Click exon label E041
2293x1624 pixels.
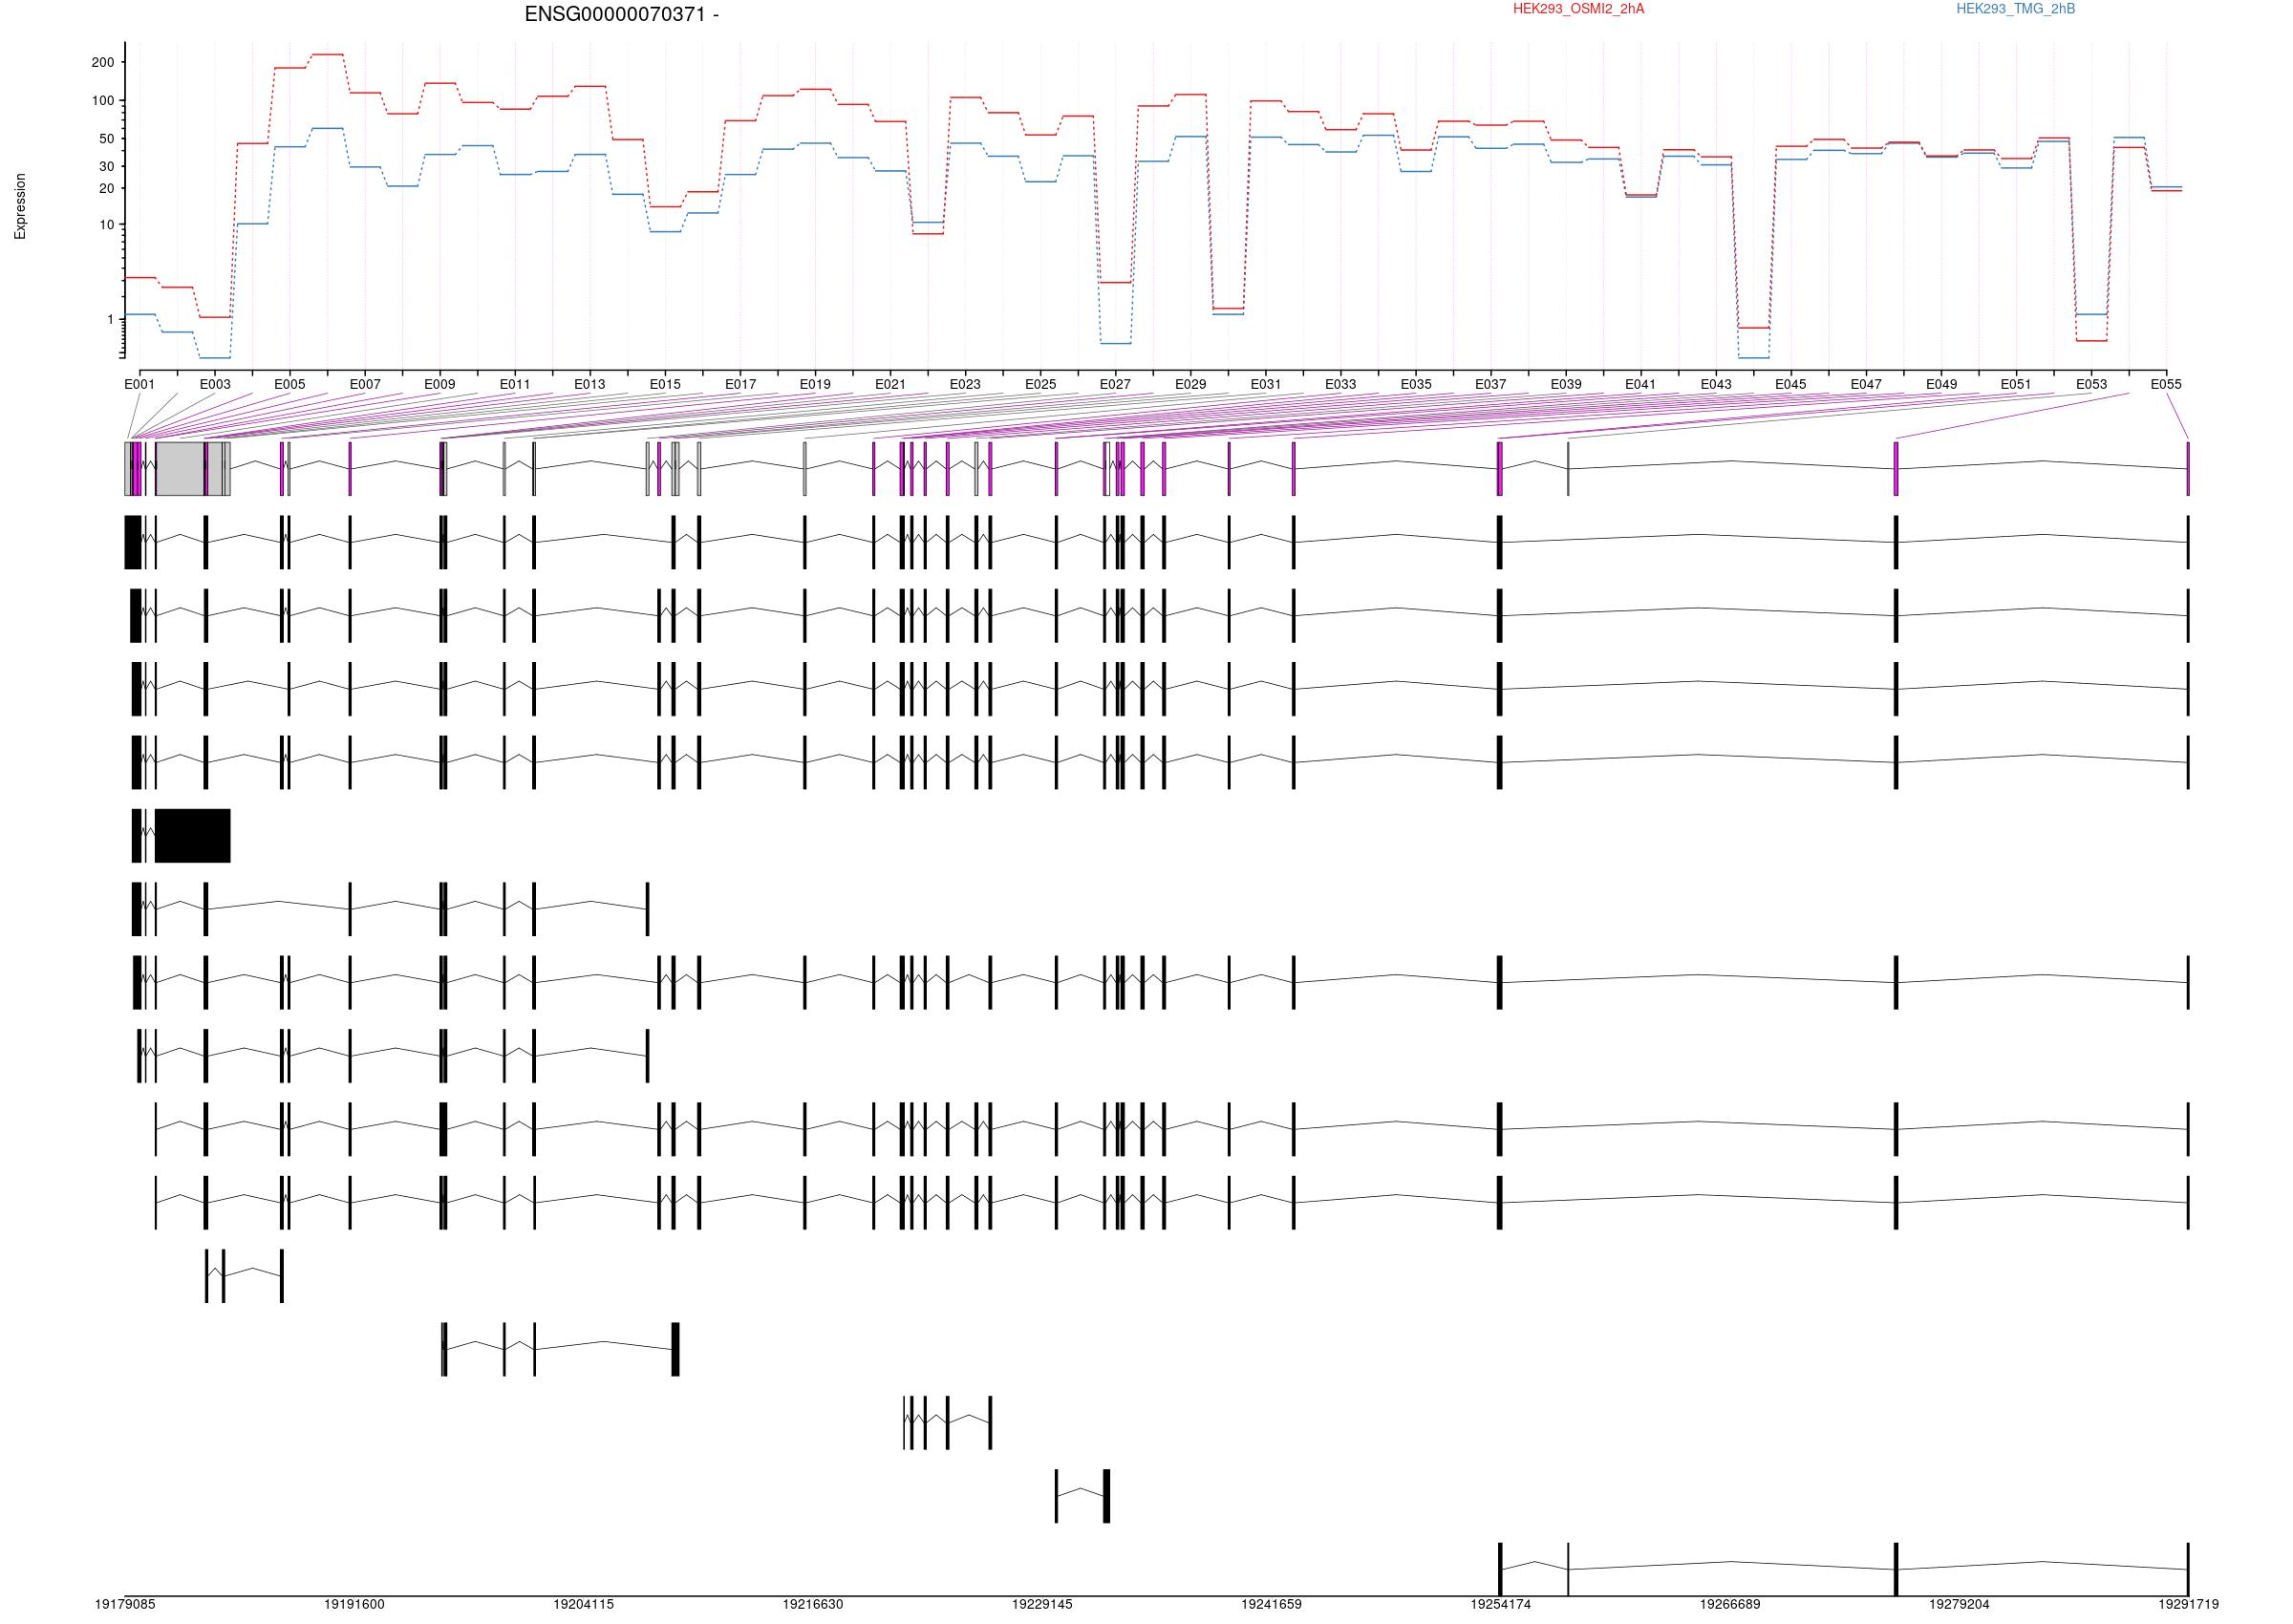pos(1641,384)
